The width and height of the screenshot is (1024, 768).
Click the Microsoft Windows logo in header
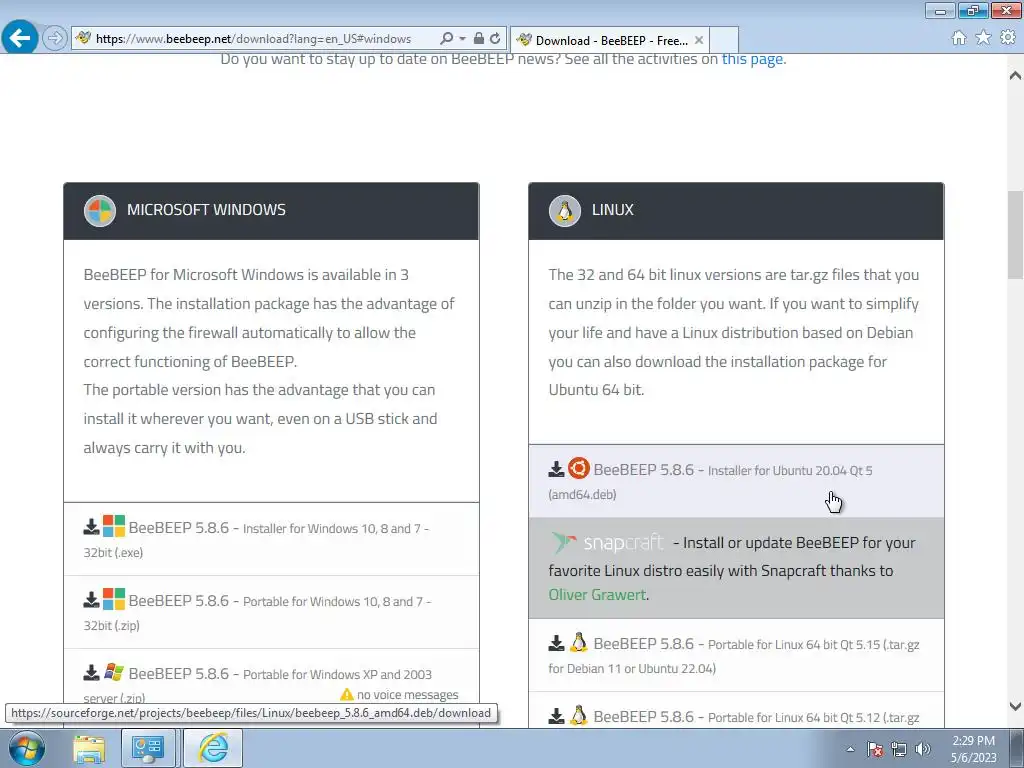pos(100,210)
